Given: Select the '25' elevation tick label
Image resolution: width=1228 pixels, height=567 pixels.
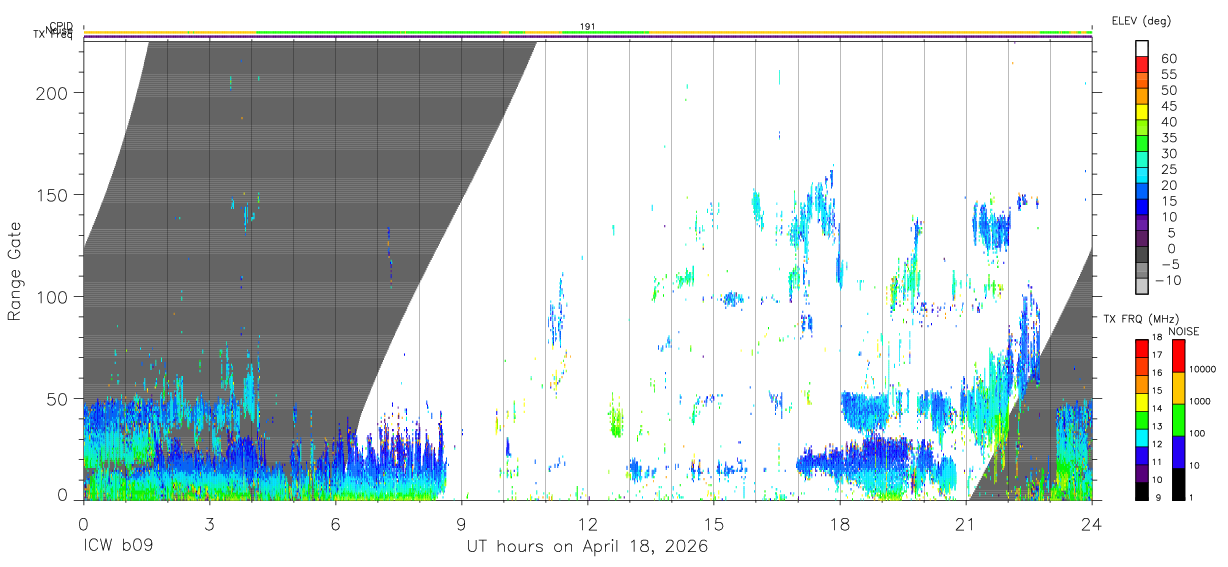Looking at the screenshot, I should [x=1168, y=169].
